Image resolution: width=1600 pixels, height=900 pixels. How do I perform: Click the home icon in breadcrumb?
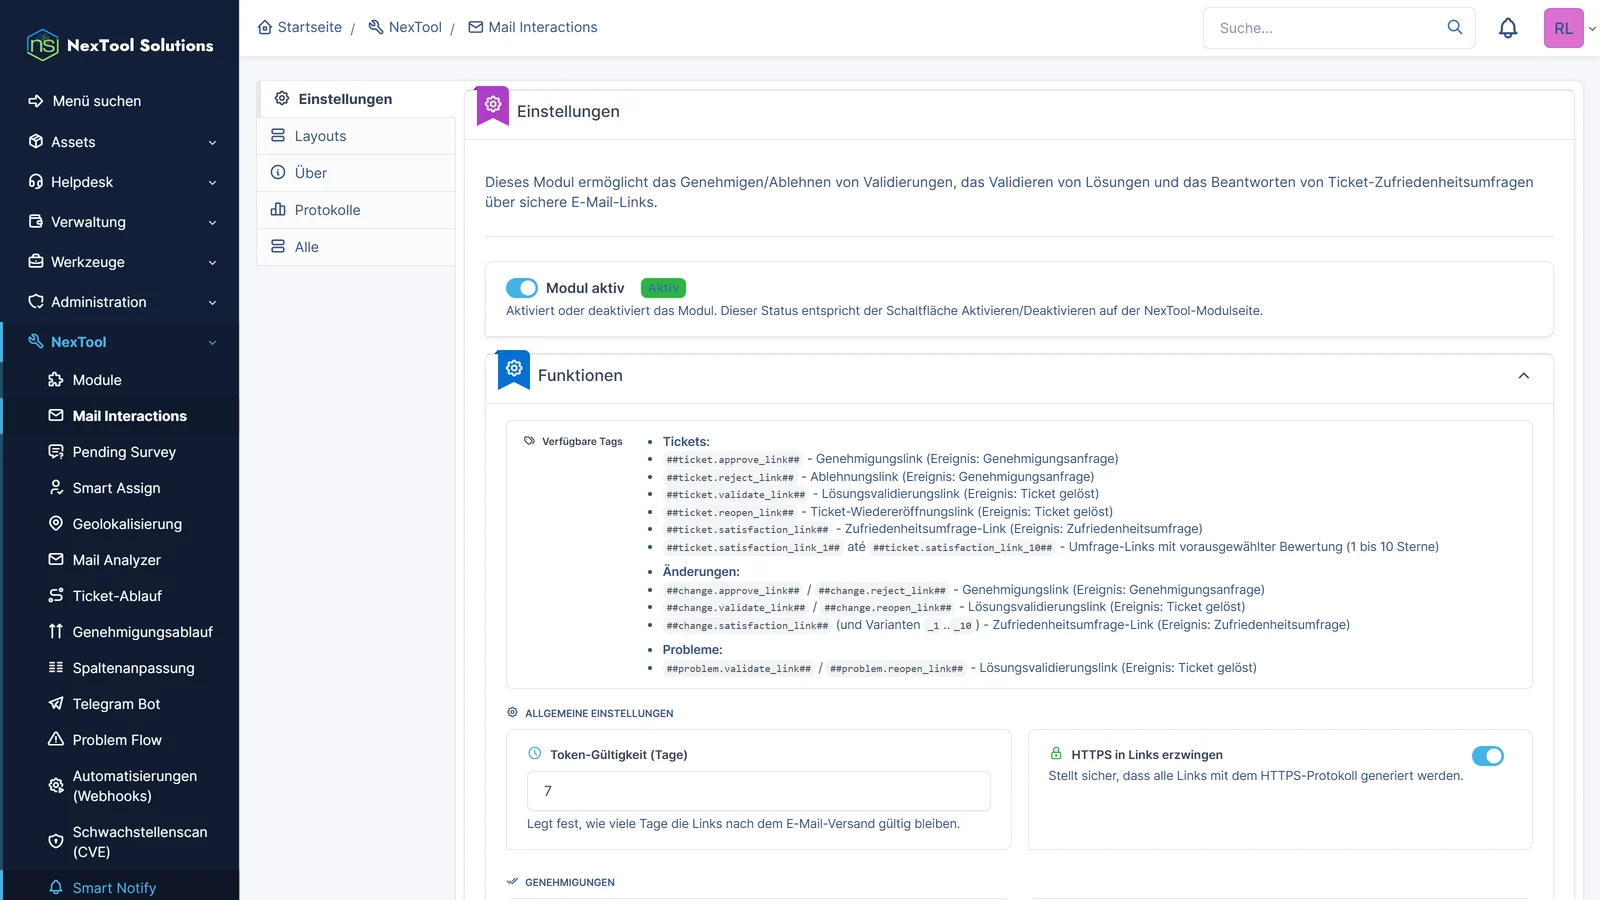point(265,27)
